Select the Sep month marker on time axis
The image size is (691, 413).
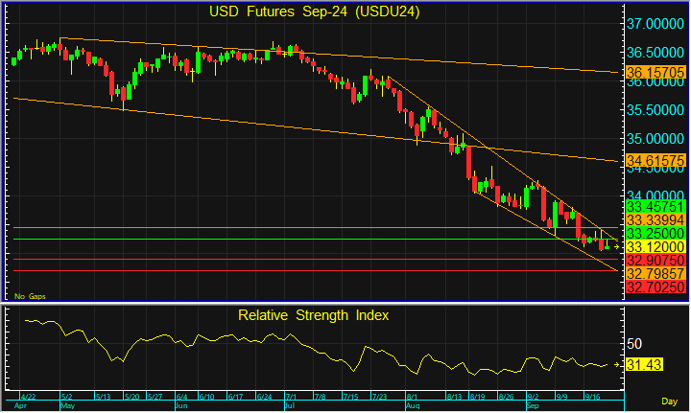click(533, 407)
